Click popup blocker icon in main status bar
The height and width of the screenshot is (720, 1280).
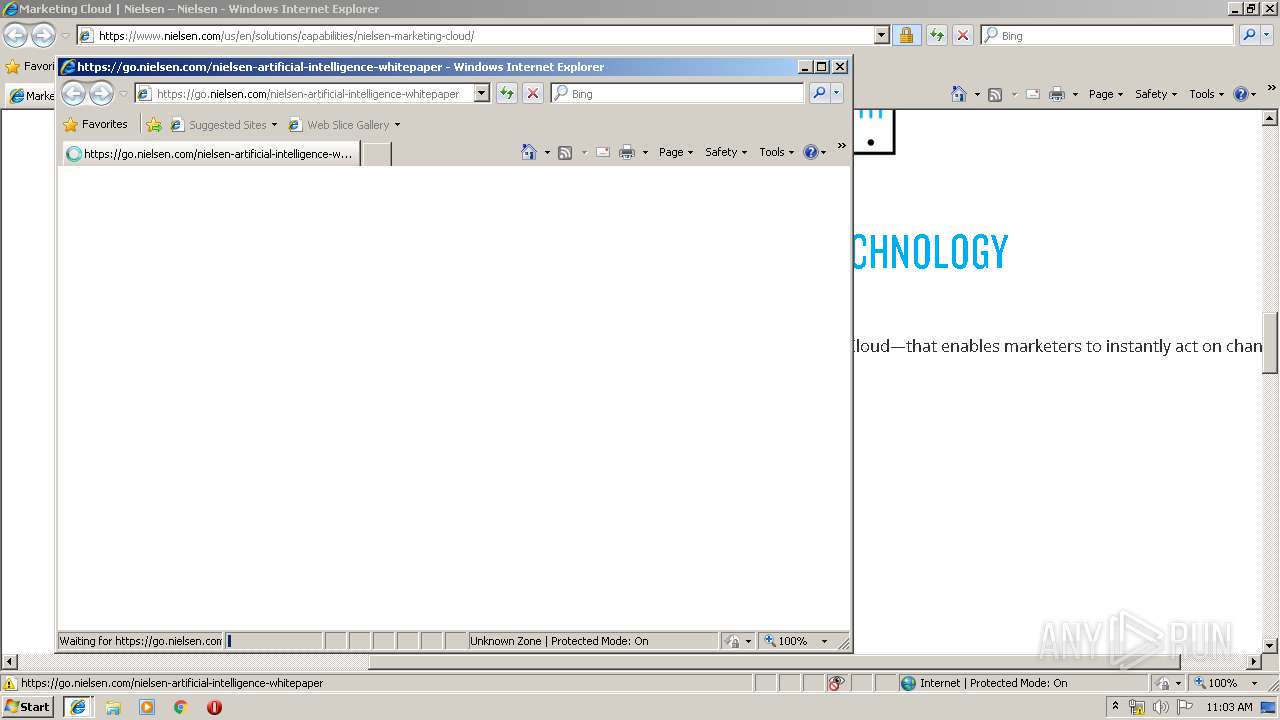[x=836, y=683]
